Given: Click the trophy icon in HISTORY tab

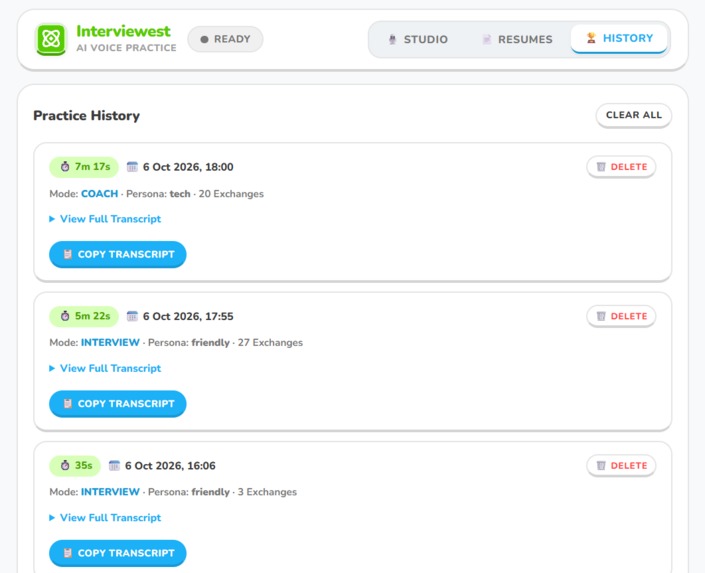Looking at the screenshot, I should pyautogui.click(x=591, y=38).
